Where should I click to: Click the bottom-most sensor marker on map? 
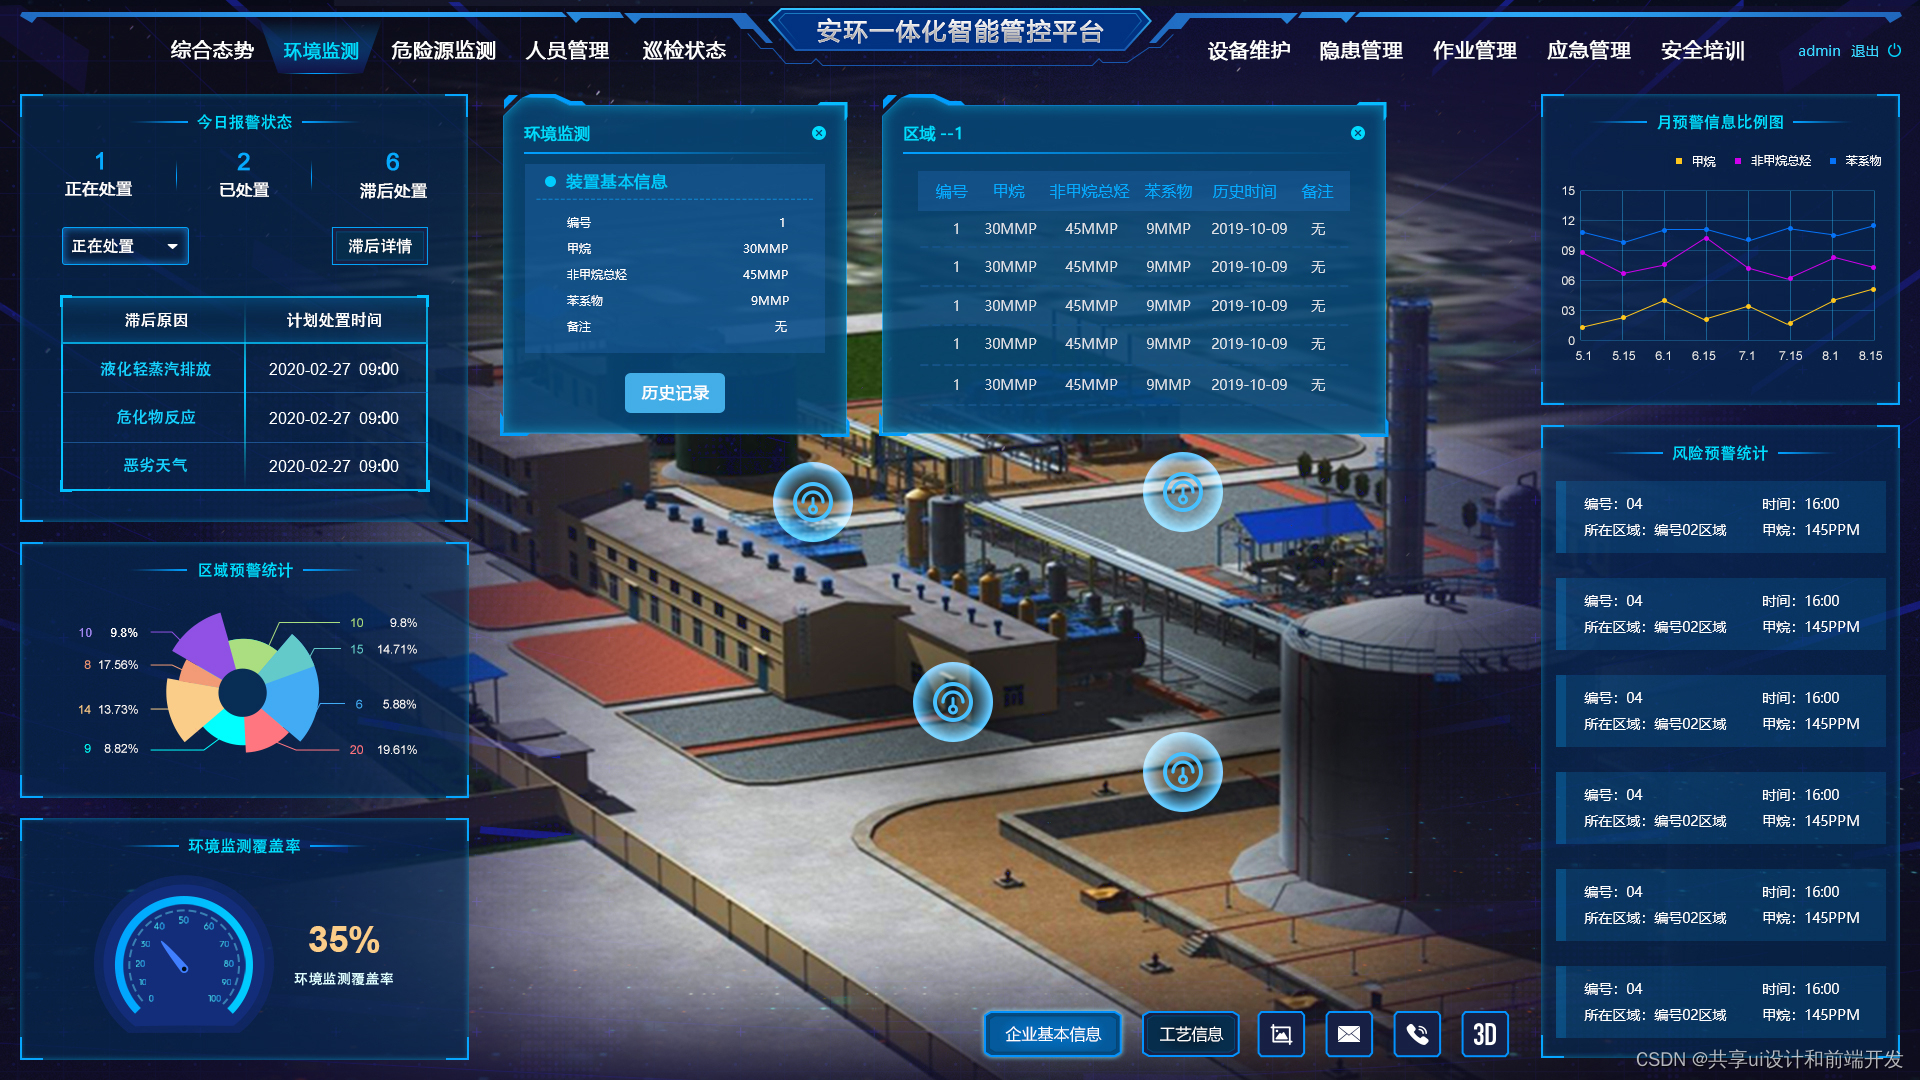tap(1182, 772)
